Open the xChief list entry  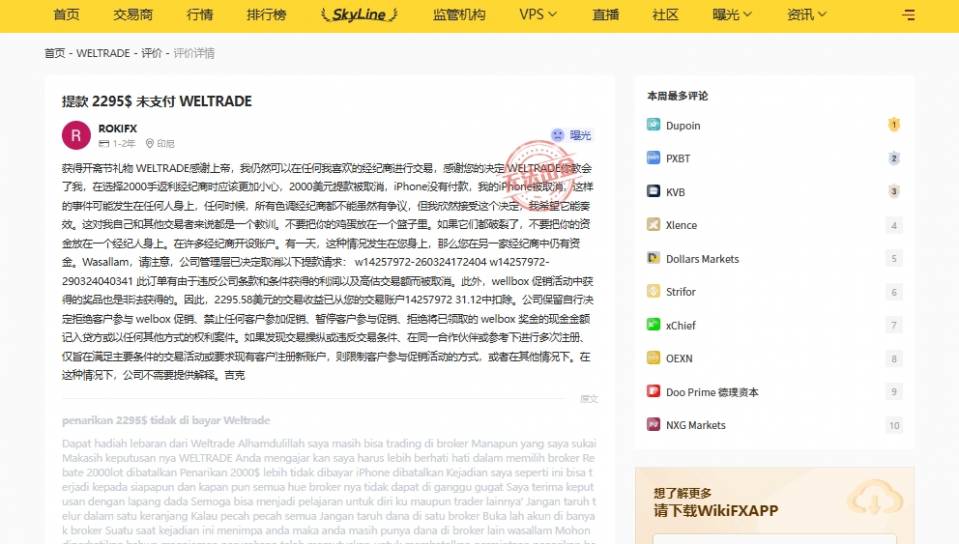point(681,326)
